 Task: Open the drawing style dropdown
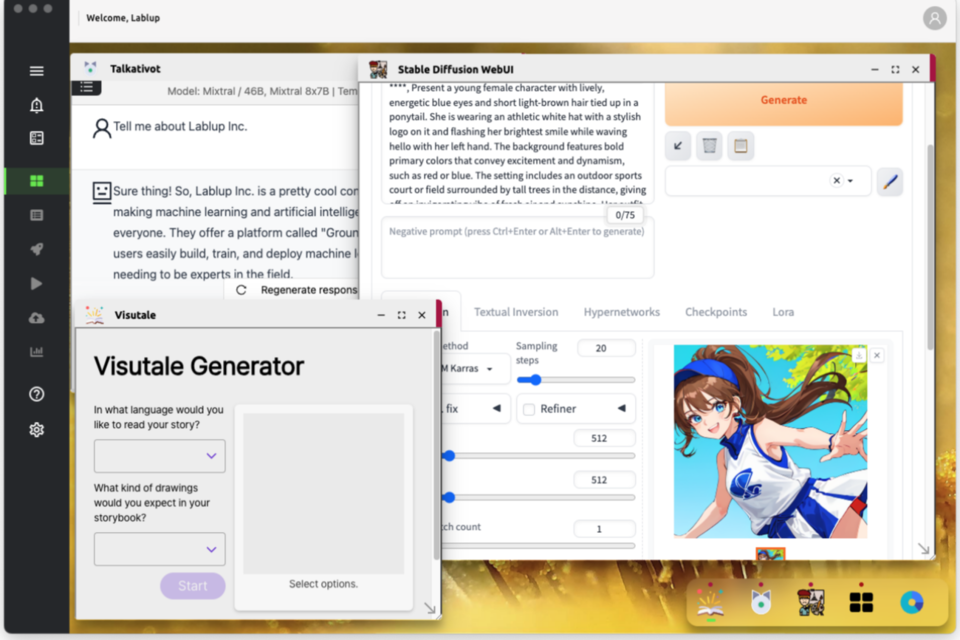click(x=160, y=549)
